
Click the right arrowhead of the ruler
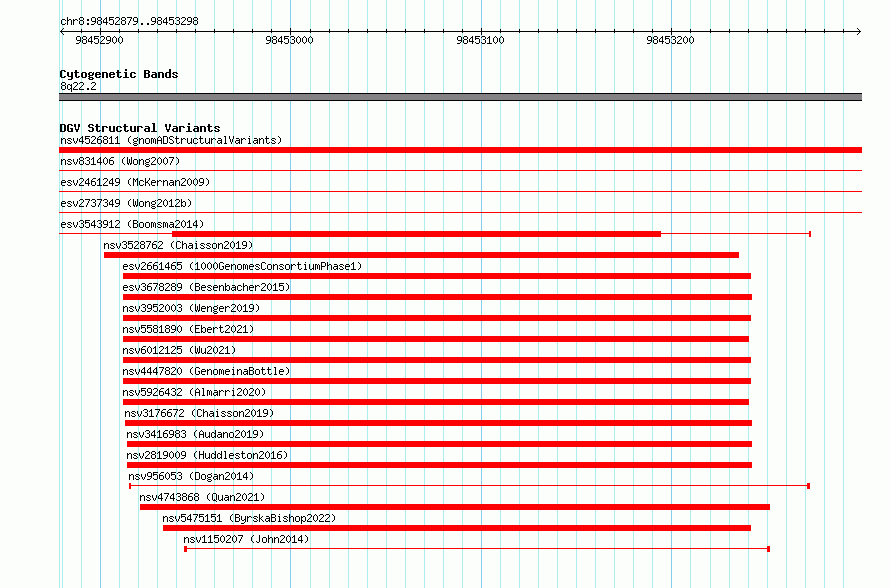(x=859, y=31)
